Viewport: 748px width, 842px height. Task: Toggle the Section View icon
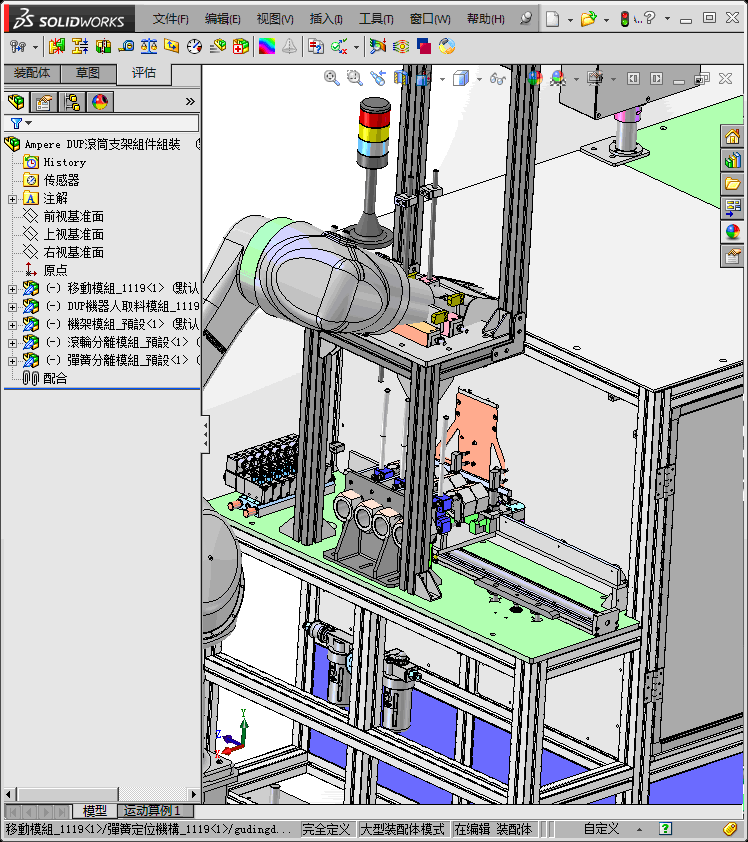click(x=401, y=78)
